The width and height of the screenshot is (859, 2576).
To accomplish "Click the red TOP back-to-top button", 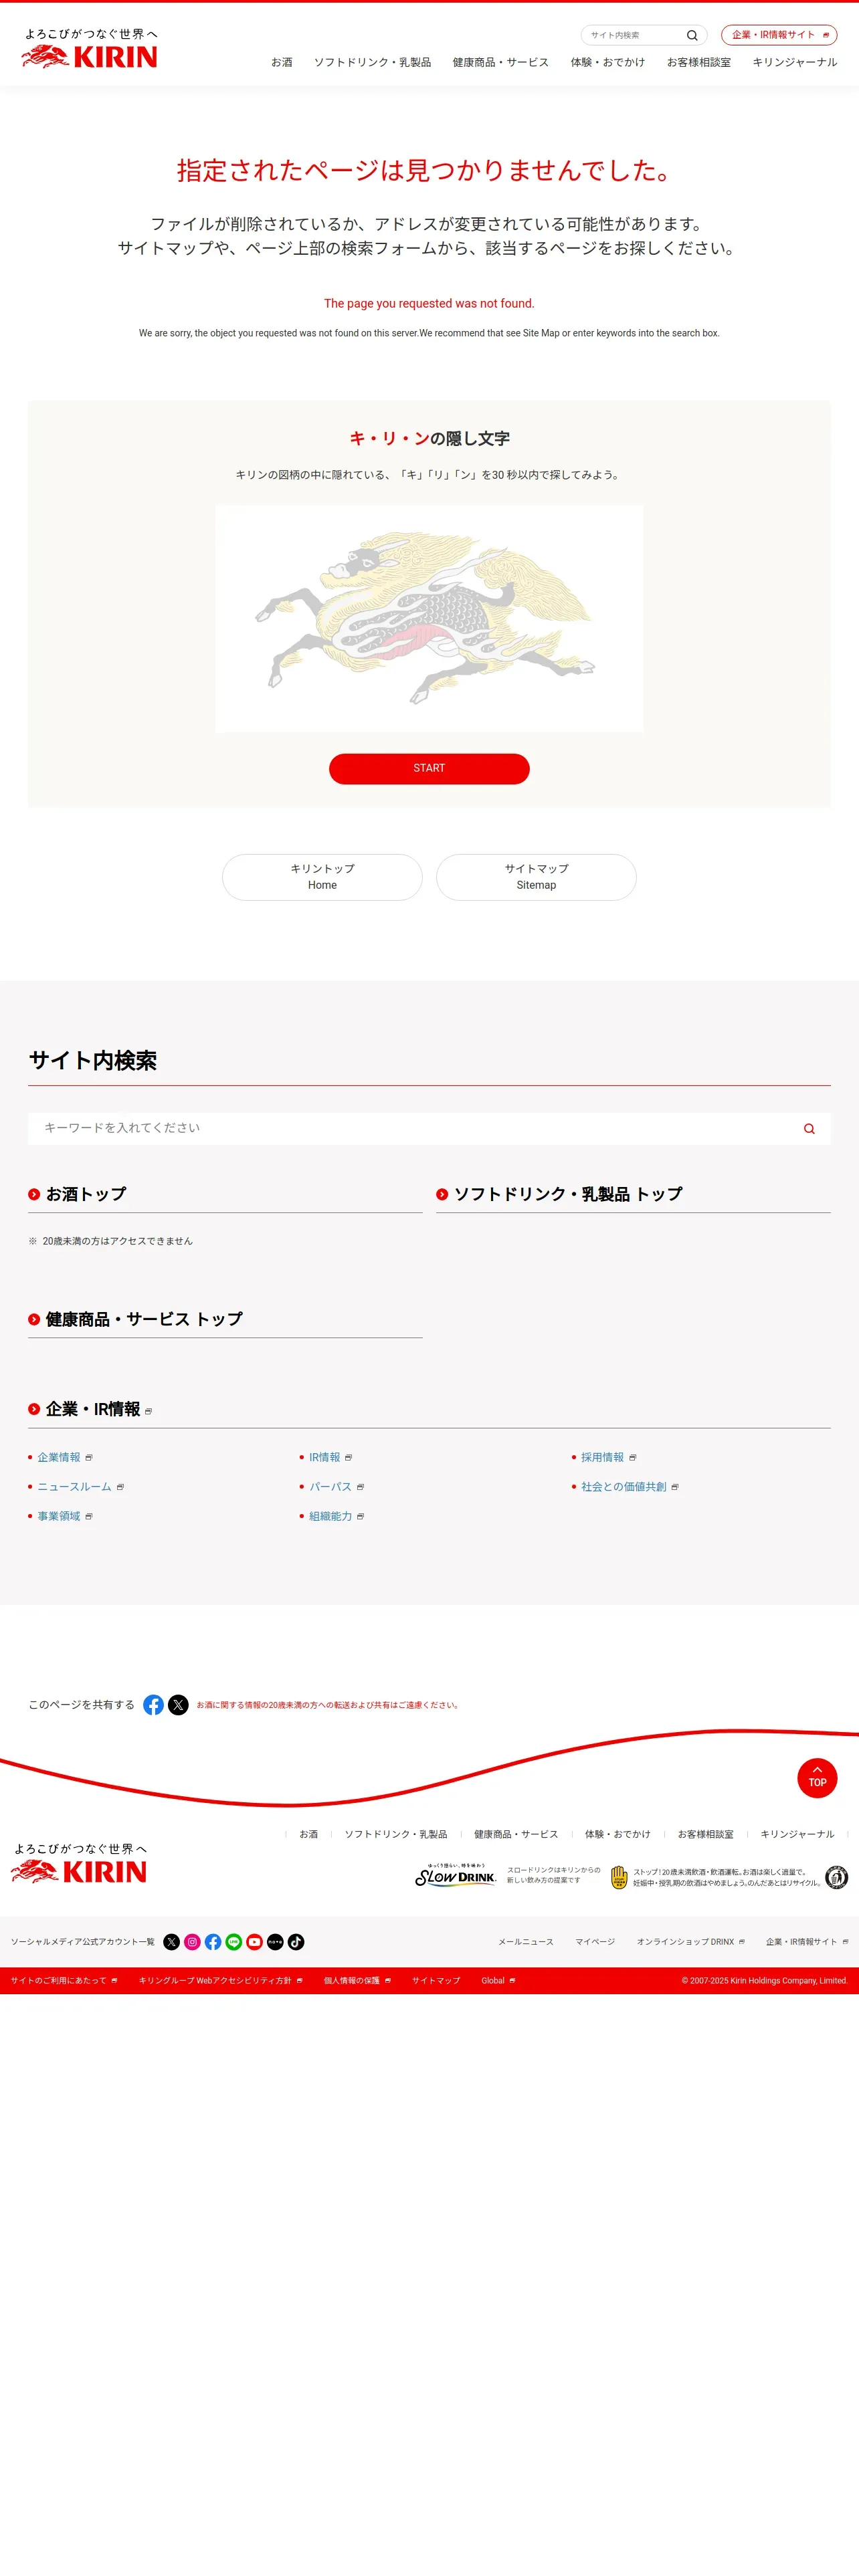I will coord(817,1778).
